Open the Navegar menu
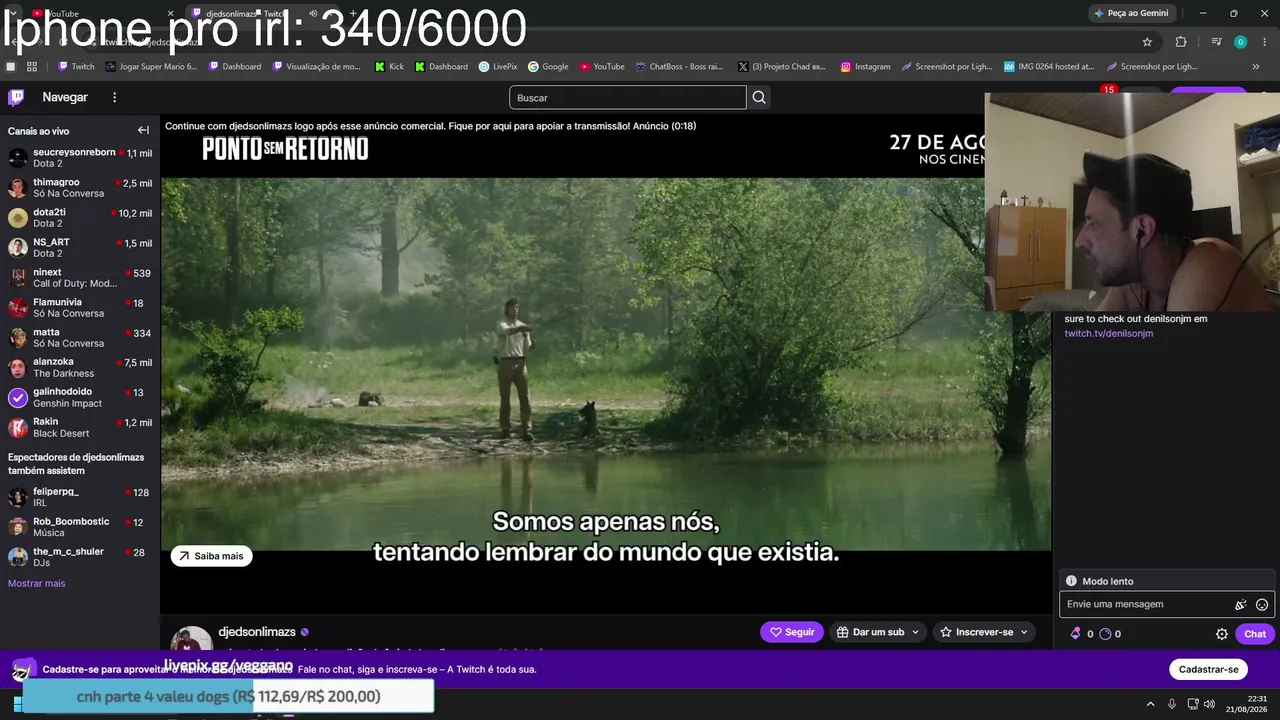 tap(65, 97)
